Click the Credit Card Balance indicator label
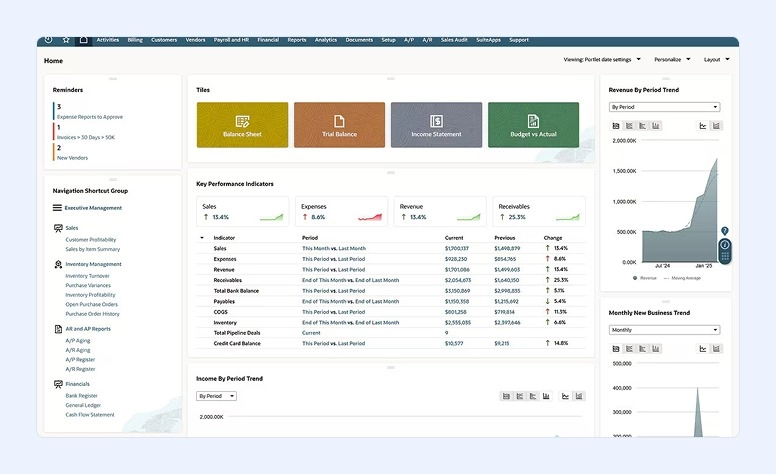 [237, 343]
